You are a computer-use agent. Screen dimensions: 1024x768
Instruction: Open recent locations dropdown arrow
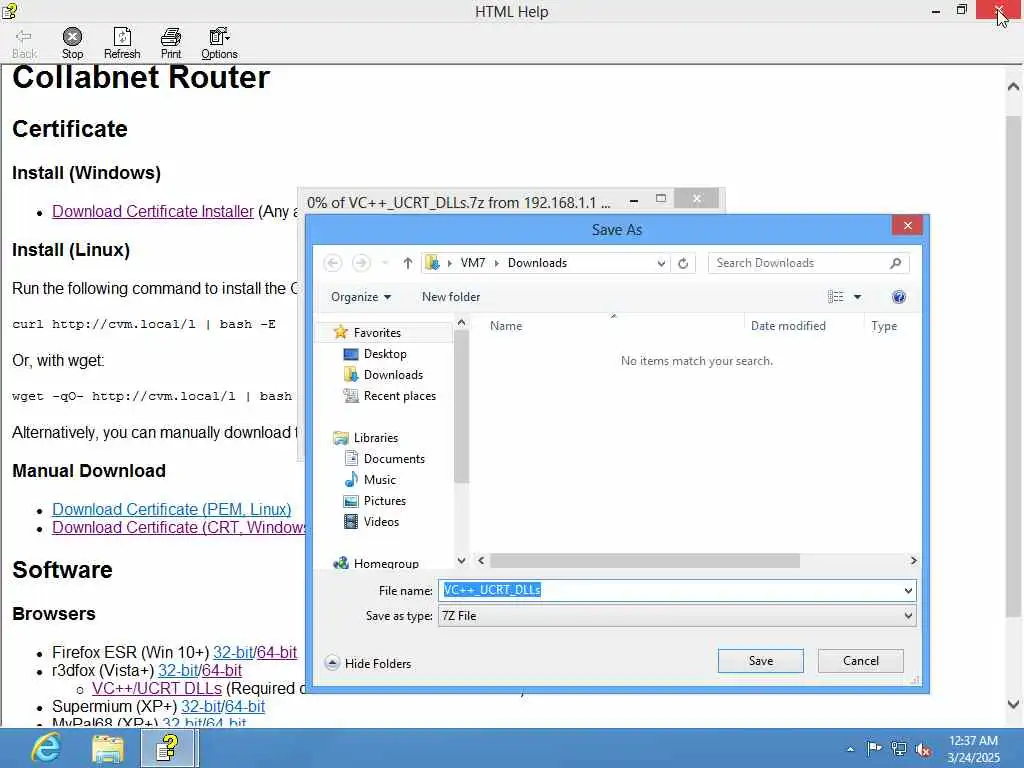point(385,263)
